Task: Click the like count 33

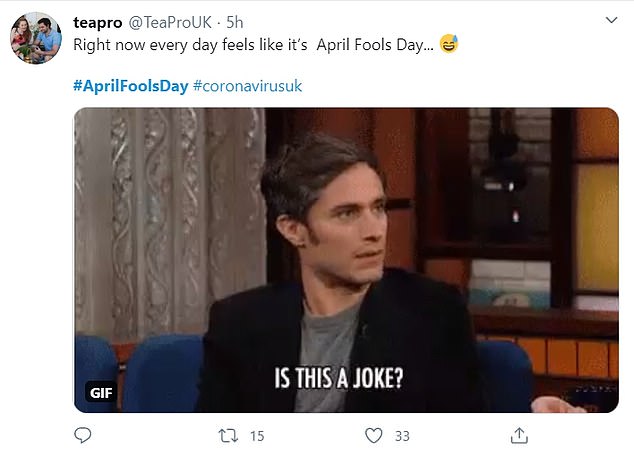Action: point(404,436)
